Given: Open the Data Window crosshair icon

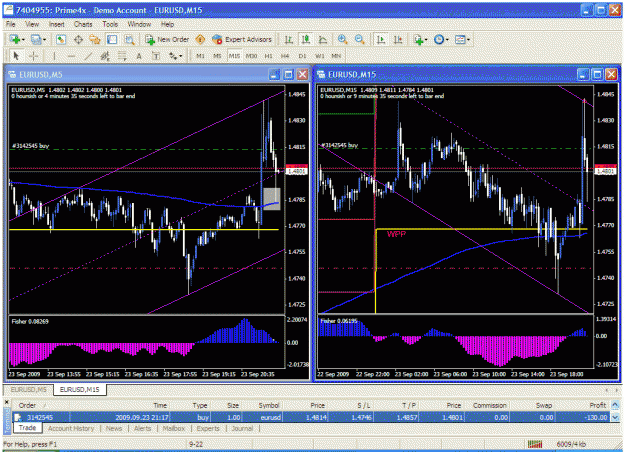Looking at the screenshot, I should click(78, 39).
